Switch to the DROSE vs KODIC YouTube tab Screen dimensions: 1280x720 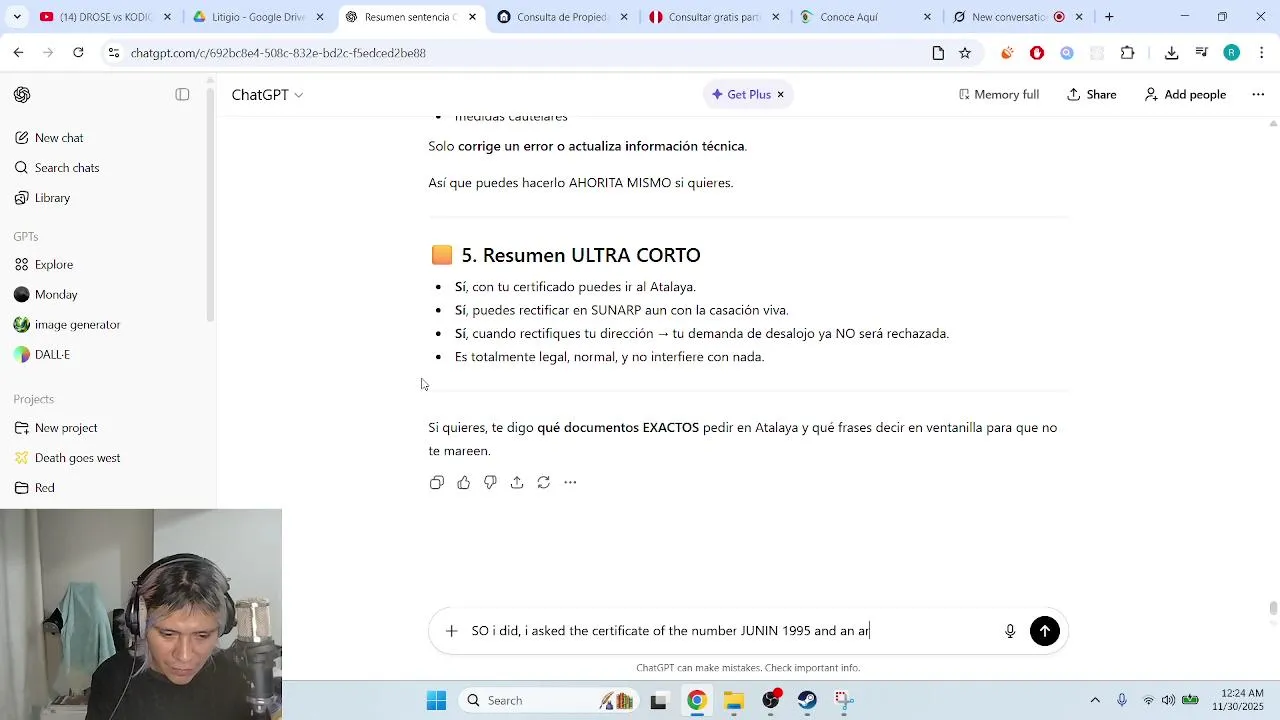pyautogui.click(x=105, y=17)
